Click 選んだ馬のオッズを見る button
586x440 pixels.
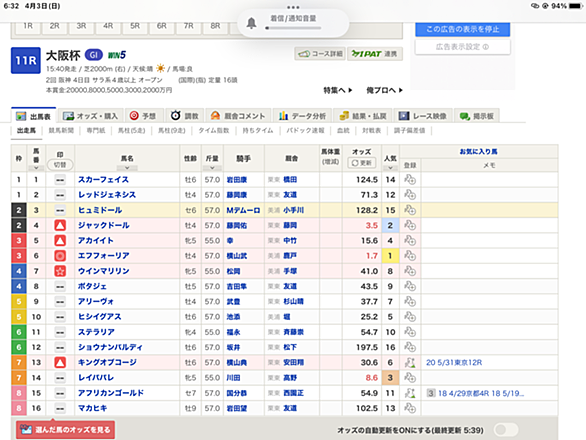pos(65,430)
